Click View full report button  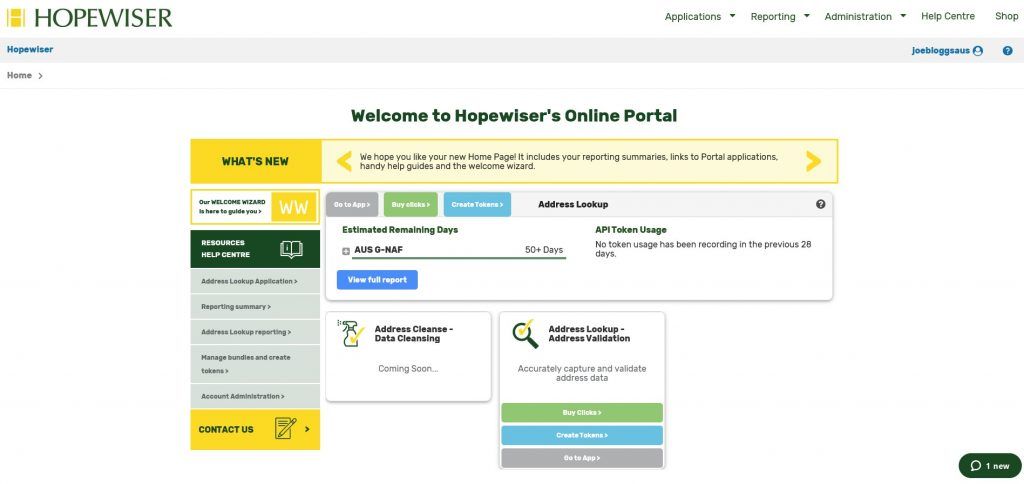click(x=377, y=280)
